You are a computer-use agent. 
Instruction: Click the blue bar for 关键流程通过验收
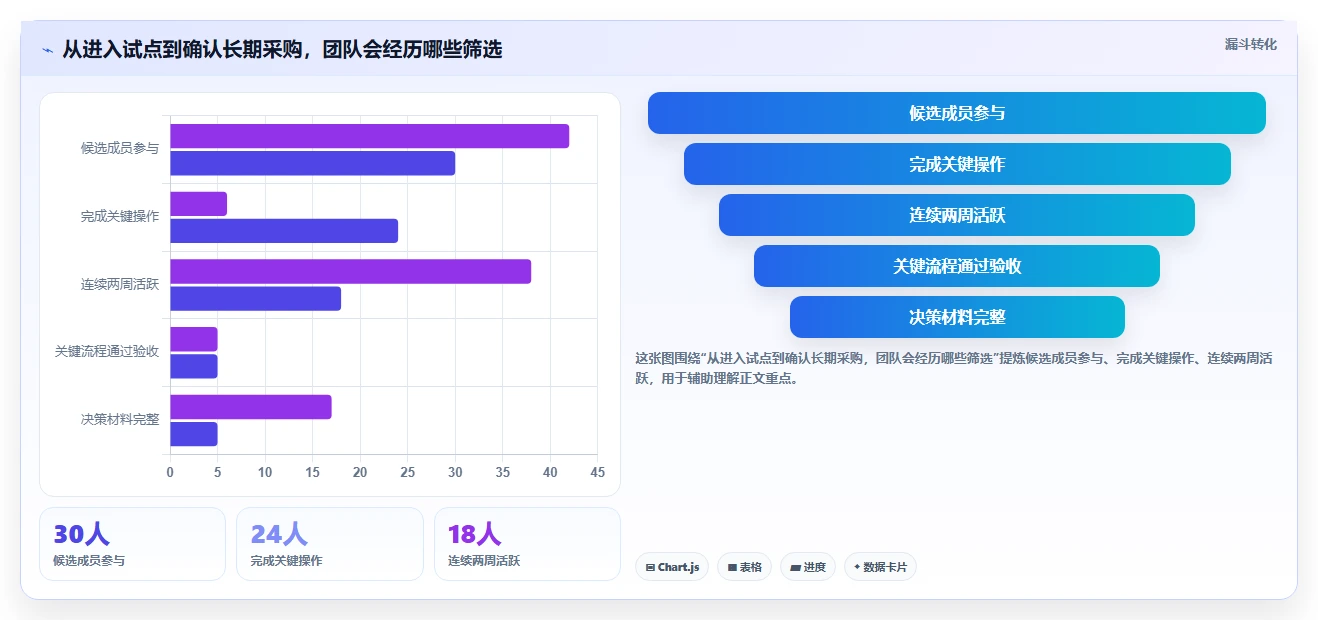tap(193, 366)
